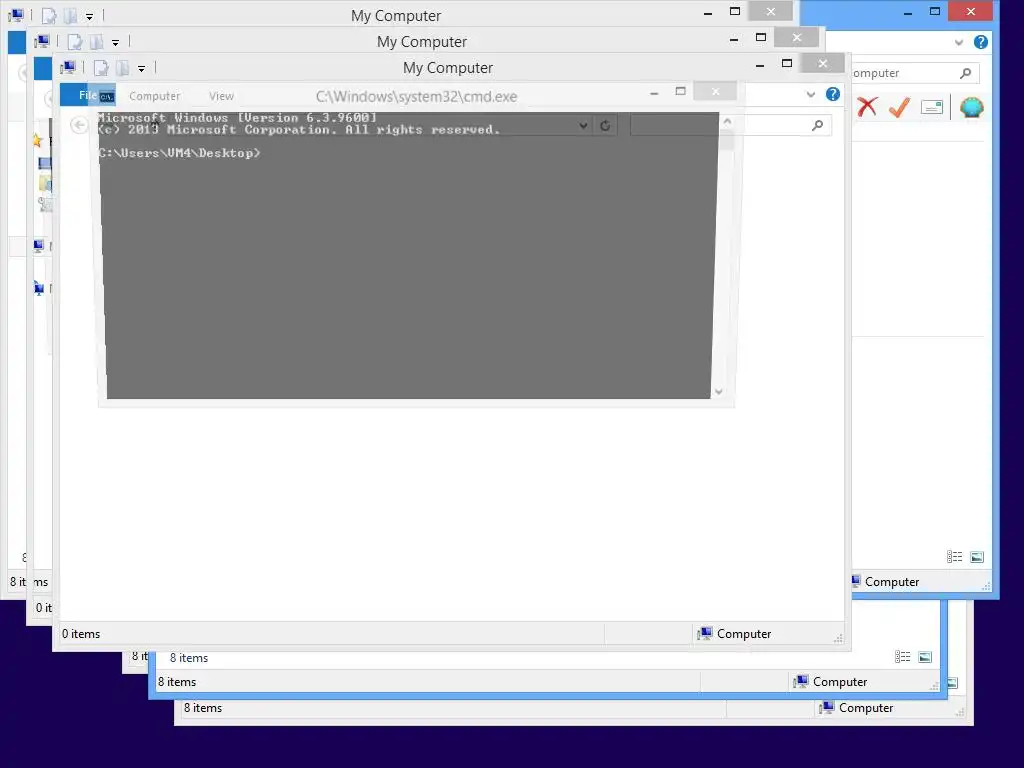Screen dimensions: 1024x768
Task: Click the search field in the frontmost My Computer window
Action: pos(731,125)
